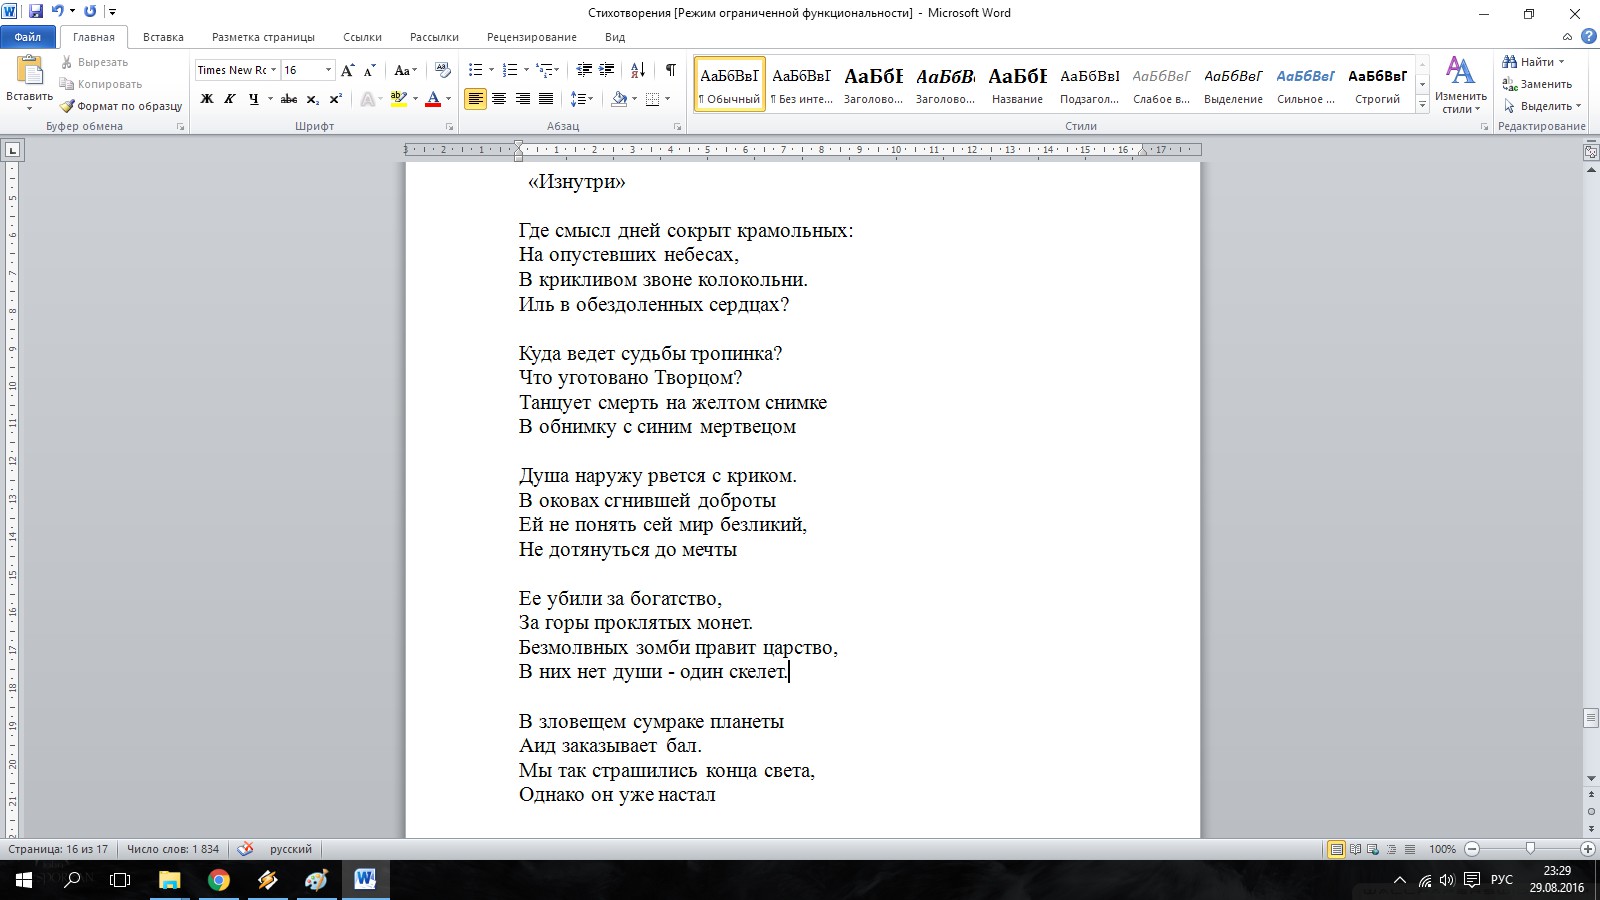1600x900 pixels.
Task: Open borders dropdown
Action: tap(667, 99)
